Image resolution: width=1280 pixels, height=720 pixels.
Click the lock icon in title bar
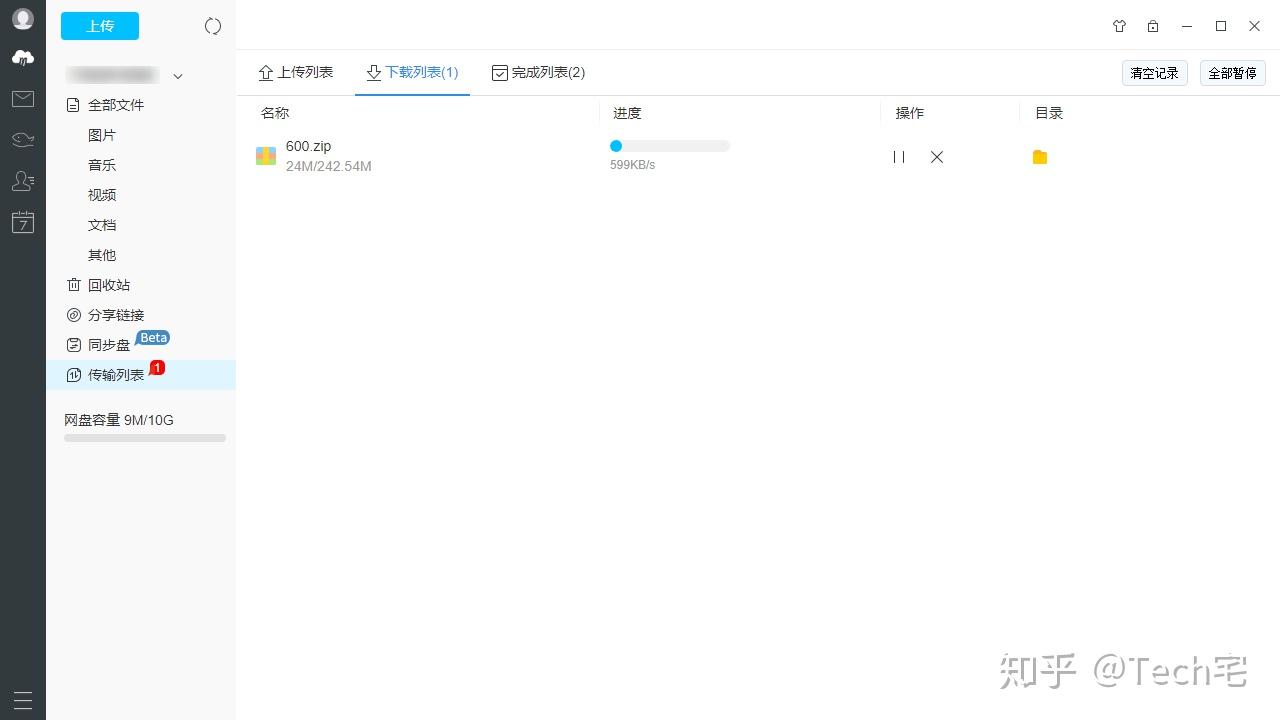pos(1153,26)
